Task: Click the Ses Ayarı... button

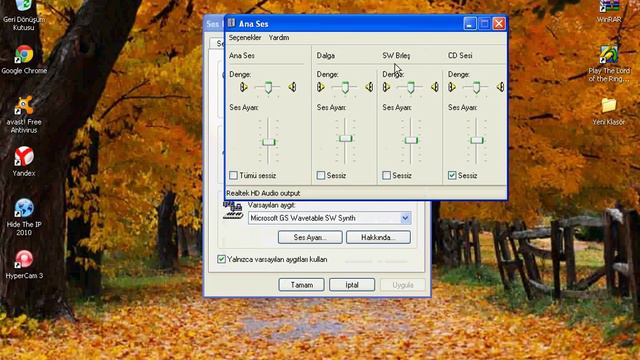Action: point(310,237)
